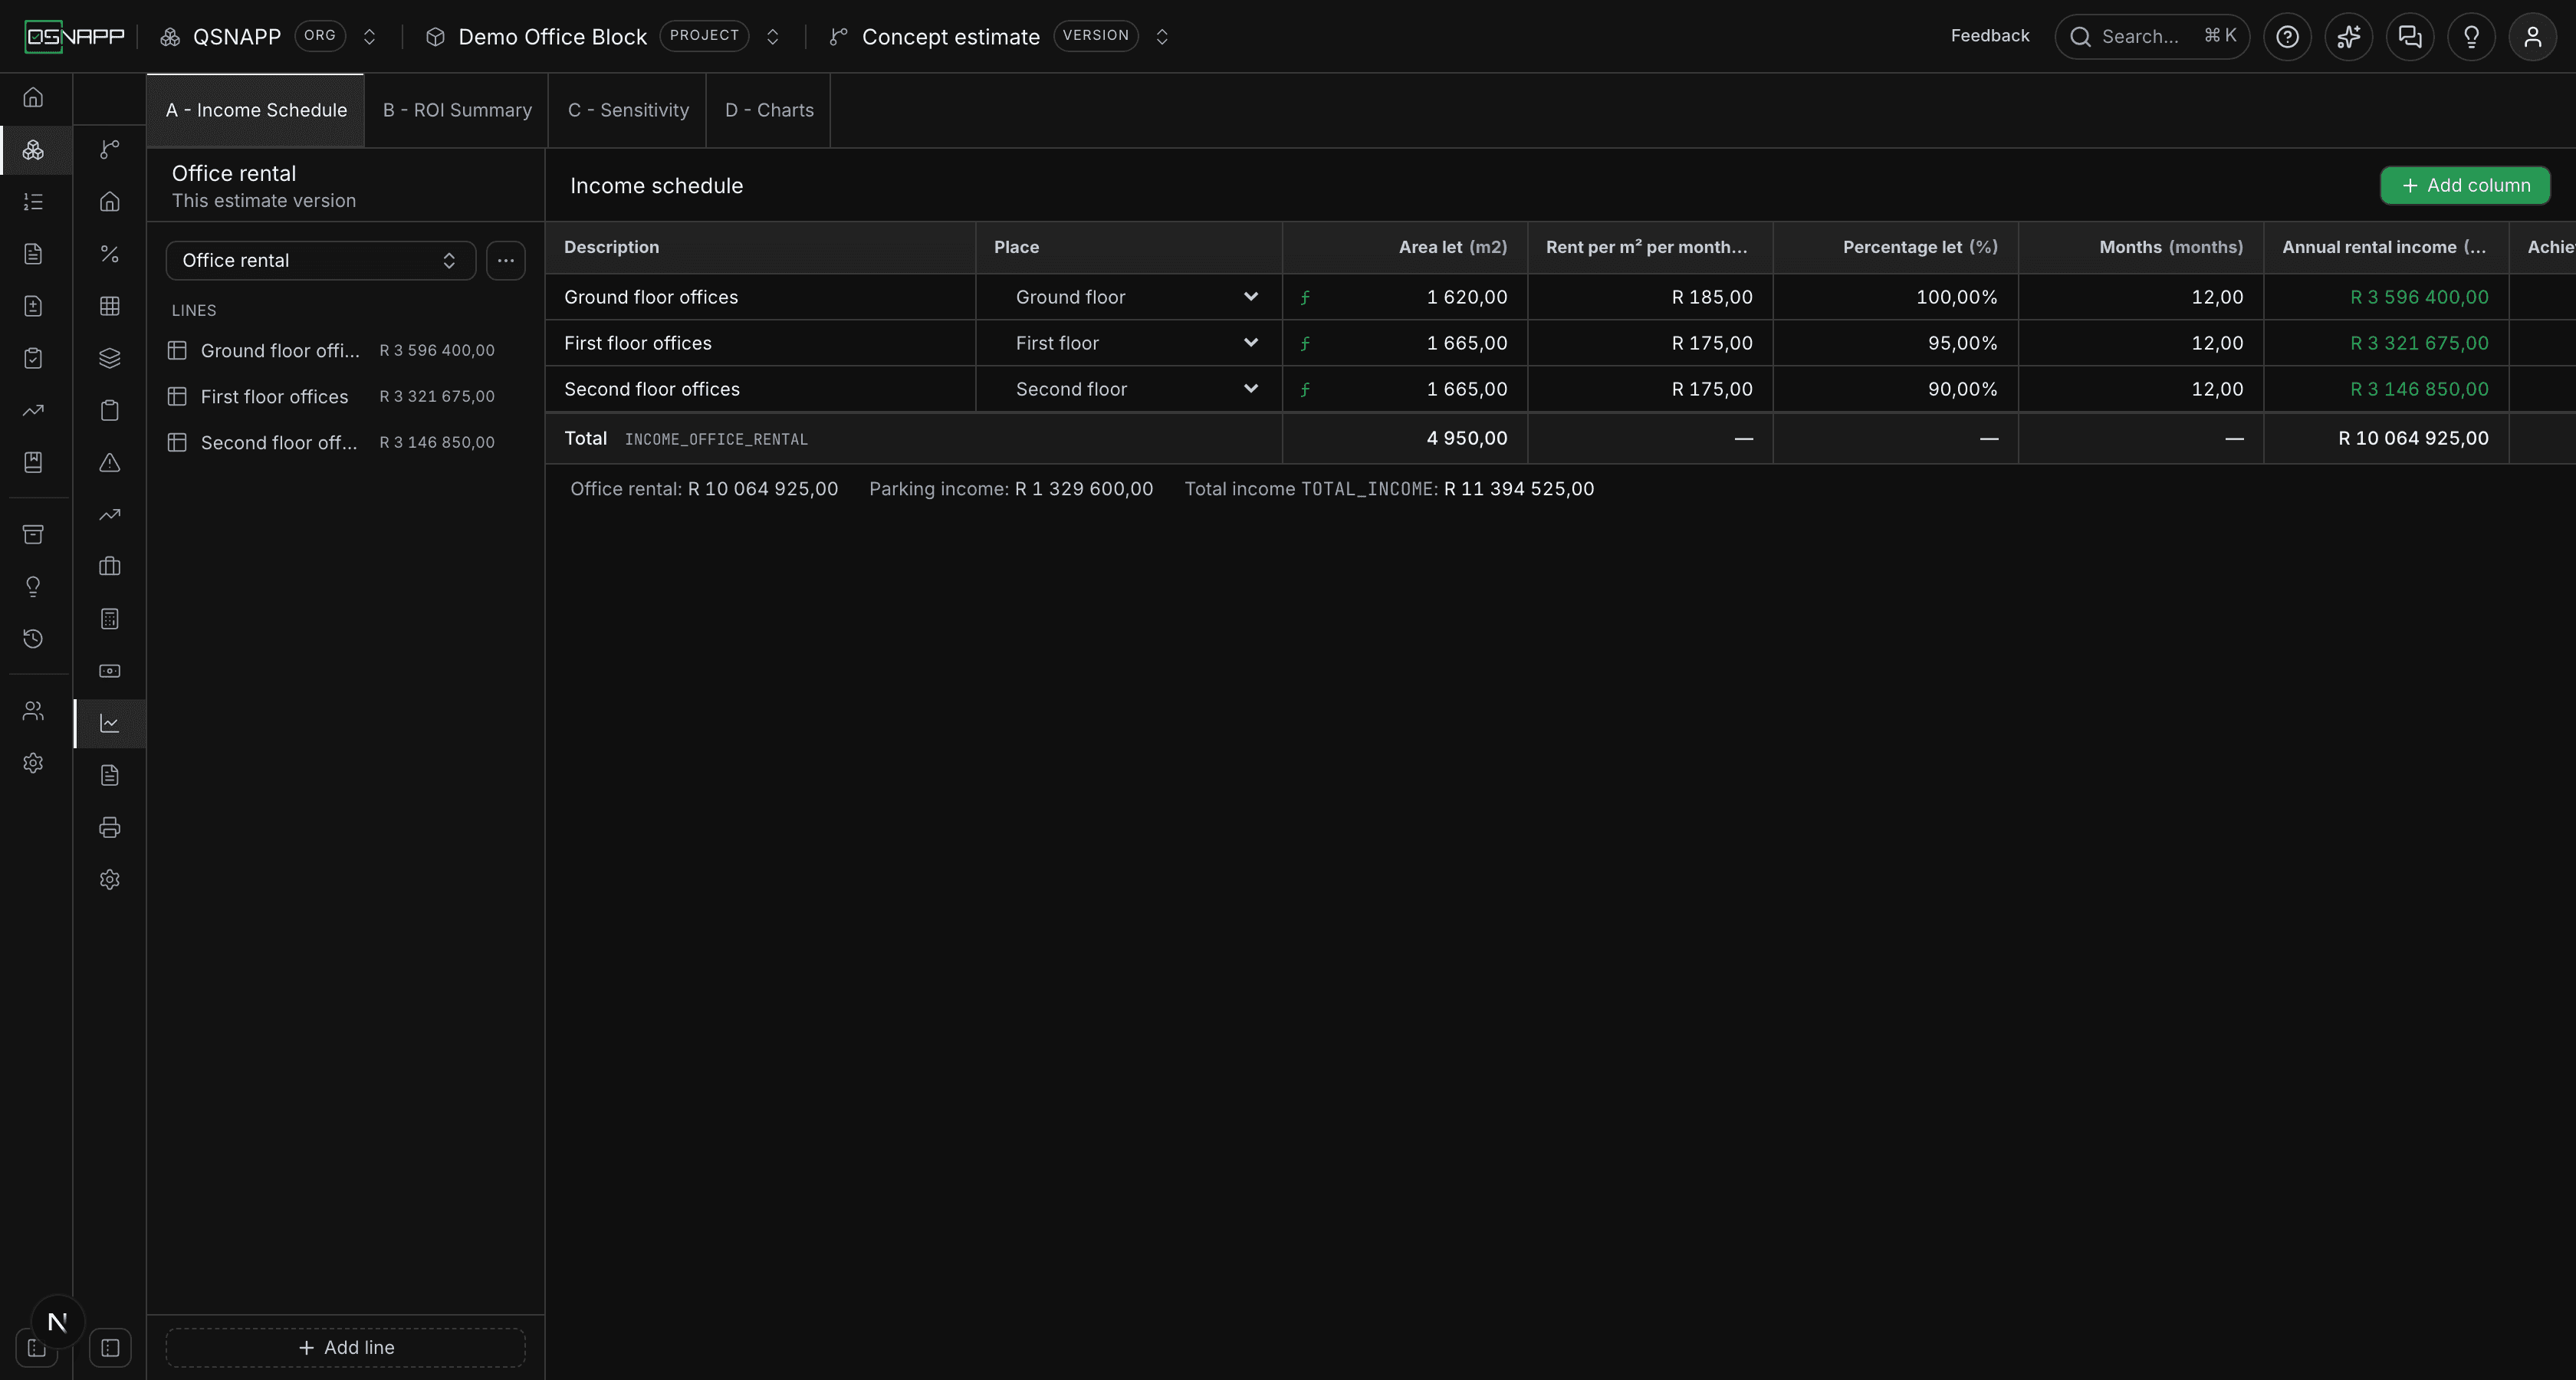The image size is (2576, 1380).
Task: Open the QSNAPP organisation switcher
Action: click(369, 37)
